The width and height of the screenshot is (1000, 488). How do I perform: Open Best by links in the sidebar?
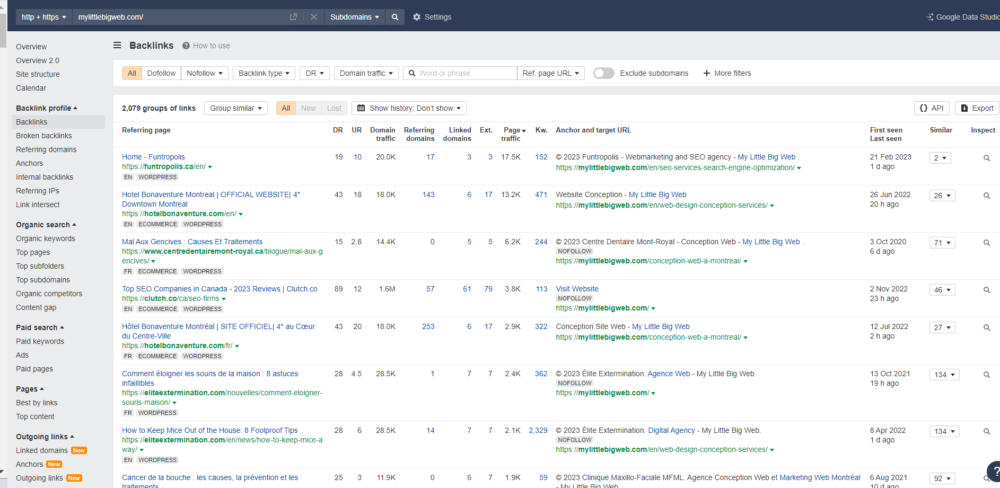point(36,403)
